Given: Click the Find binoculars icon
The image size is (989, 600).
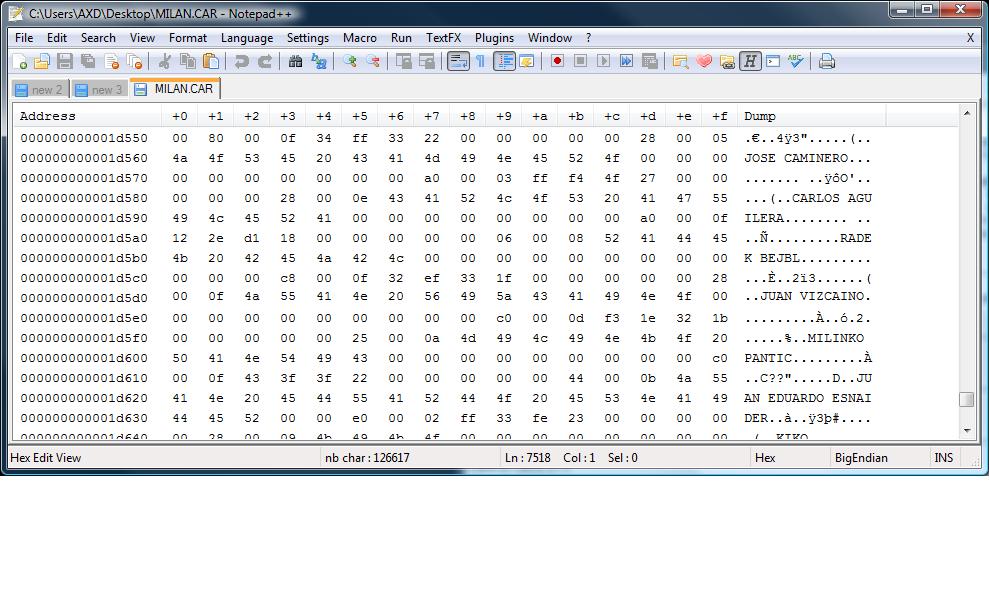Looking at the screenshot, I should pyautogui.click(x=295, y=62).
